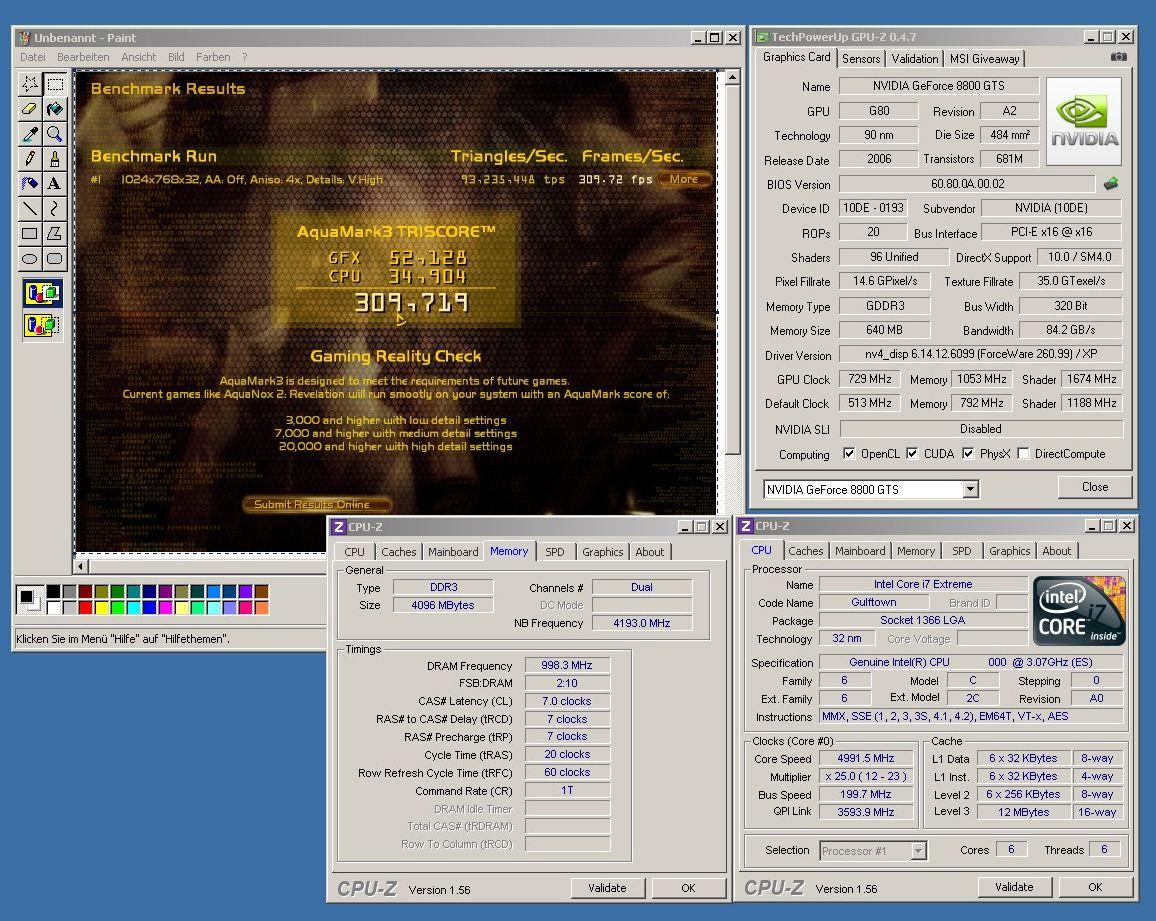The height and width of the screenshot is (921, 1156).
Task: Click the More button in the benchmark results
Action: click(x=683, y=179)
